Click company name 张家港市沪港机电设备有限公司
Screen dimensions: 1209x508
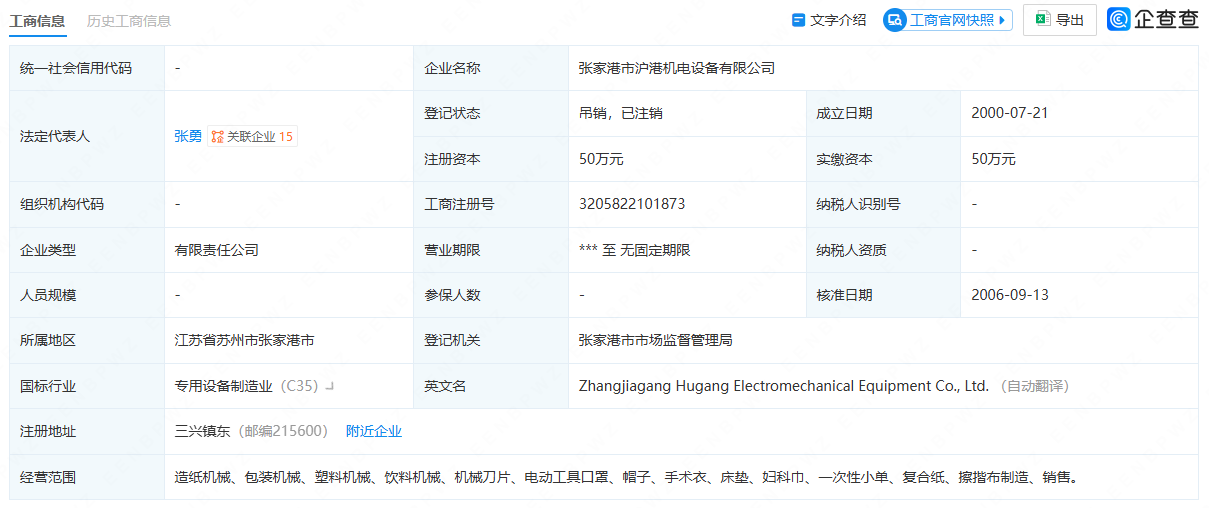[x=676, y=68]
